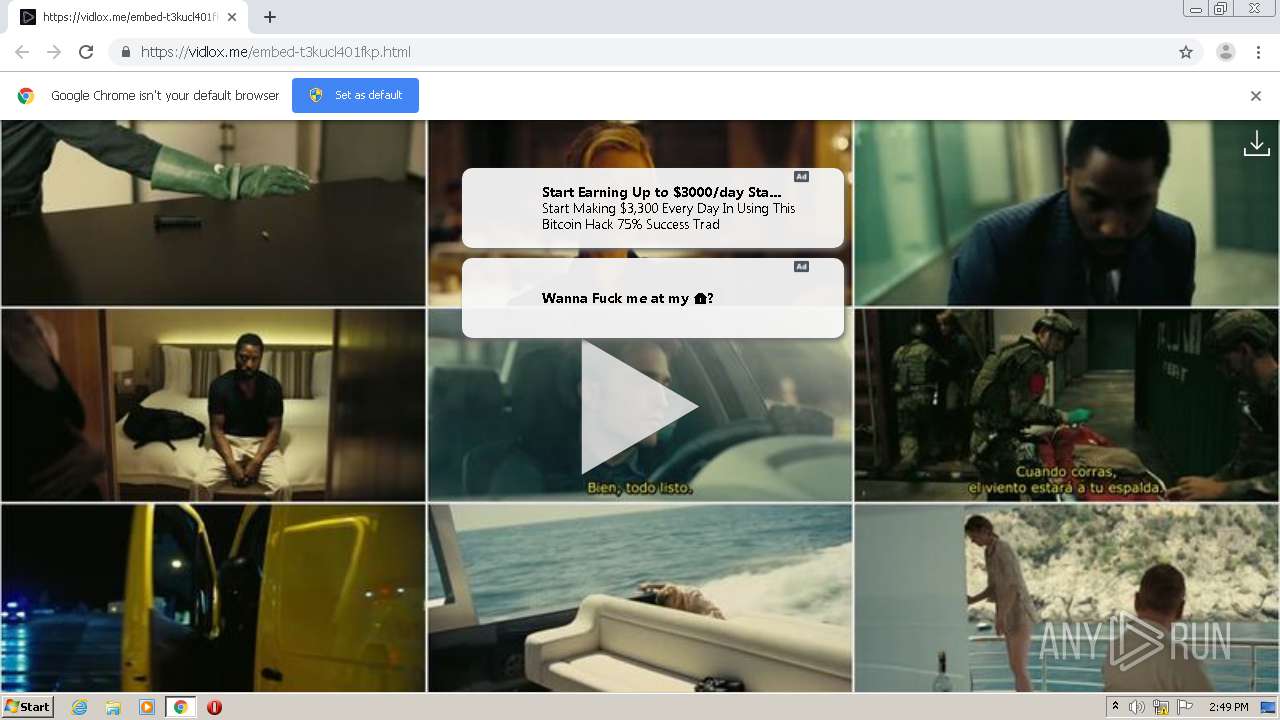Image resolution: width=1280 pixels, height=720 pixels.
Task: Bookmark this page with the star icon
Action: [1186, 52]
